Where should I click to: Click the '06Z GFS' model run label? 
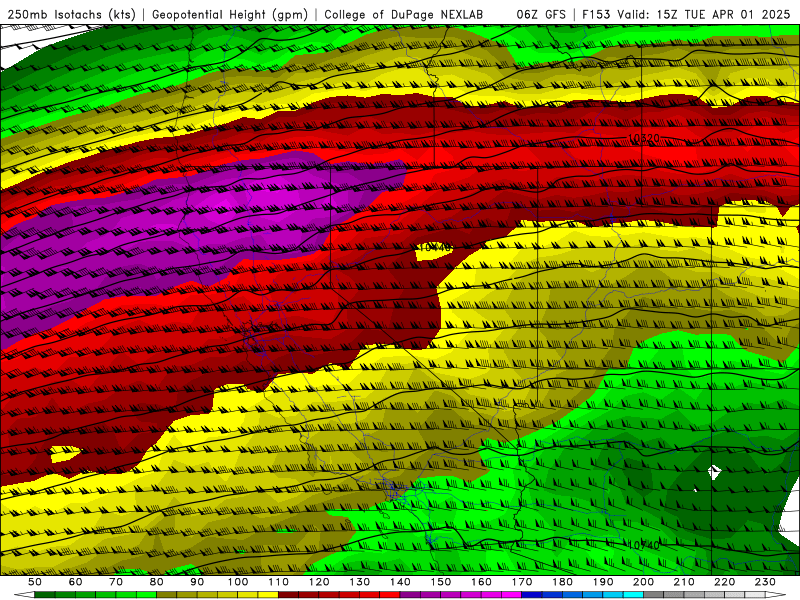point(541,14)
